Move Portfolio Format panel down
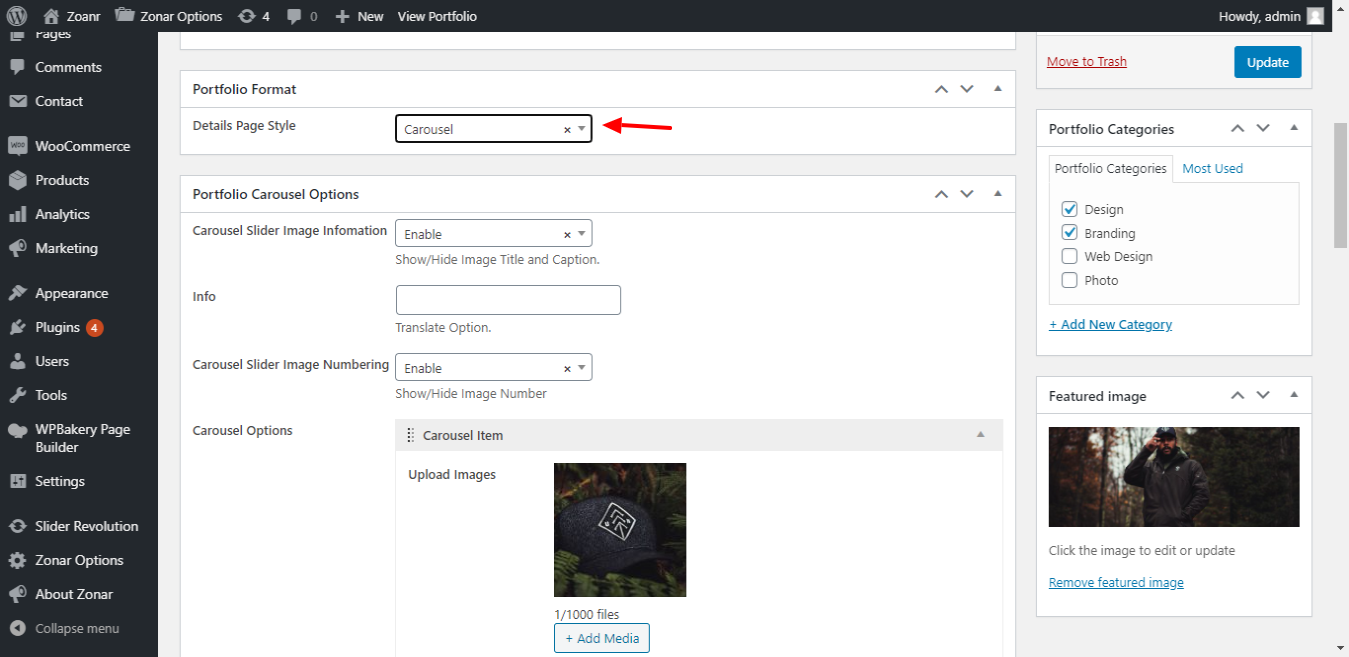1349x657 pixels. click(967, 89)
